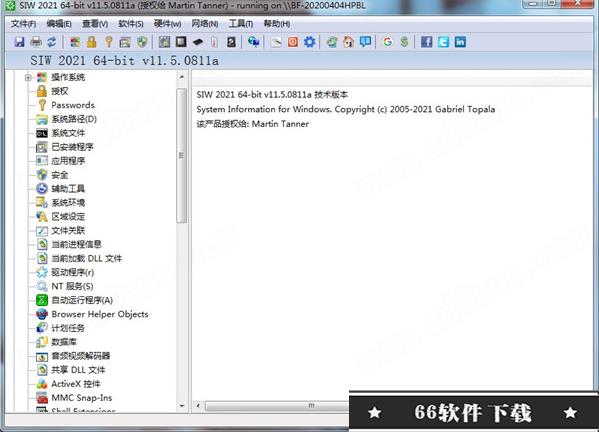
Task: Click the red power button toolbar icon
Action: [x=293, y=42]
